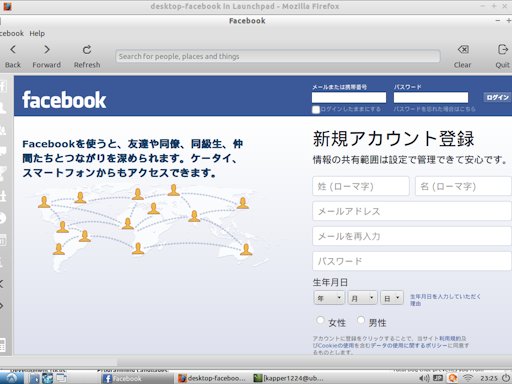Click the Clear backspace icon
Viewport: 512px width, 384px height.
pyautogui.click(x=463, y=50)
